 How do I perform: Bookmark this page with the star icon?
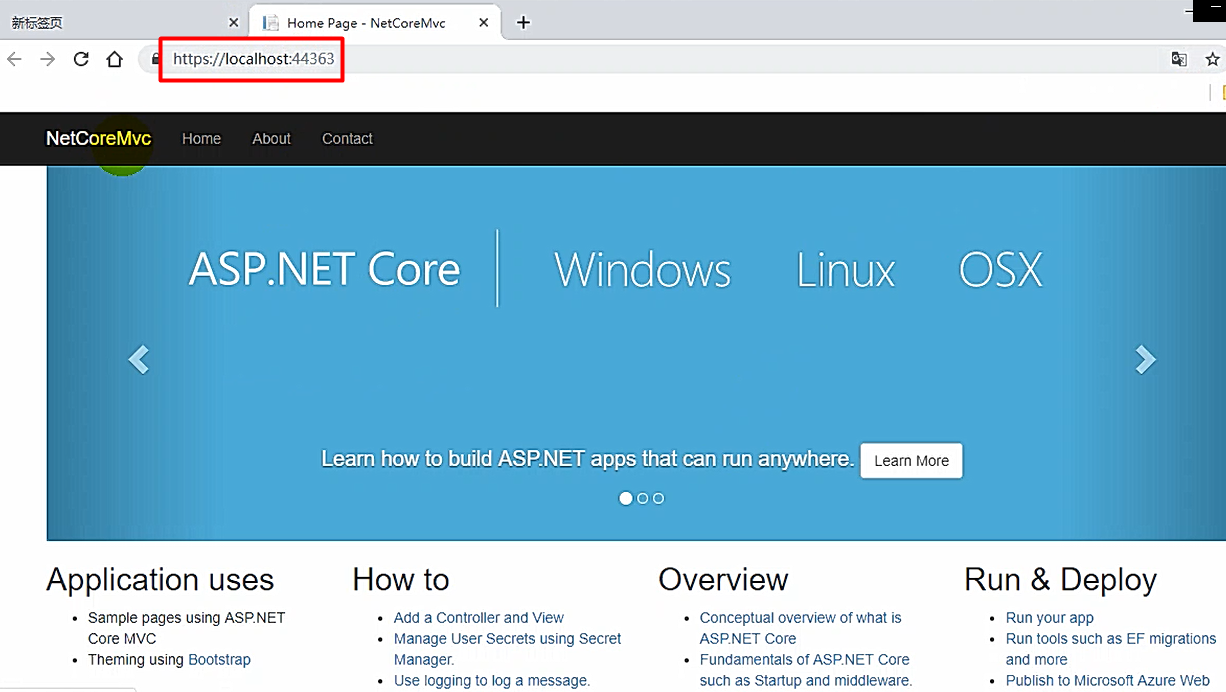pyautogui.click(x=1212, y=59)
